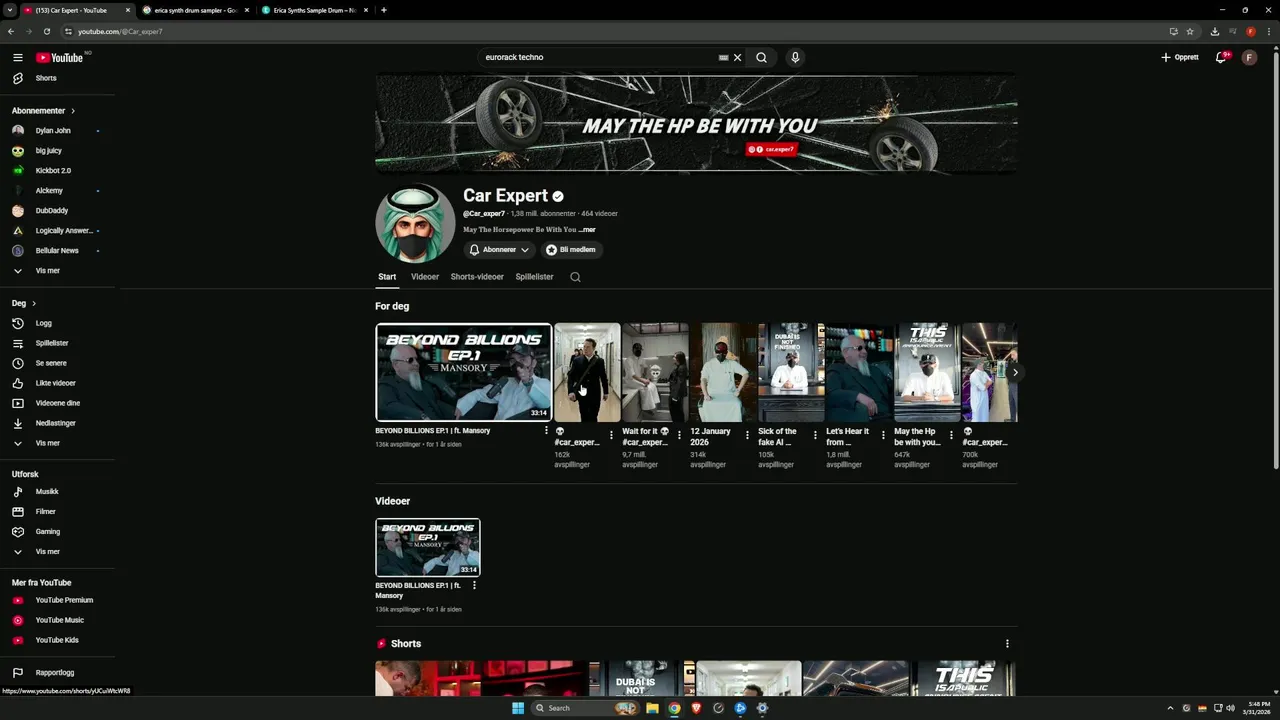Open Videoene dine in the sidebar
Image resolution: width=1280 pixels, height=720 pixels.
coord(58,403)
